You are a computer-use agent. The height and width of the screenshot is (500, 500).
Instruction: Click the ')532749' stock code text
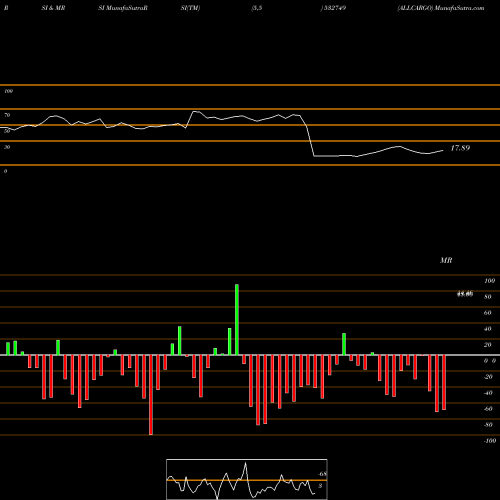pyautogui.click(x=333, y=8)
